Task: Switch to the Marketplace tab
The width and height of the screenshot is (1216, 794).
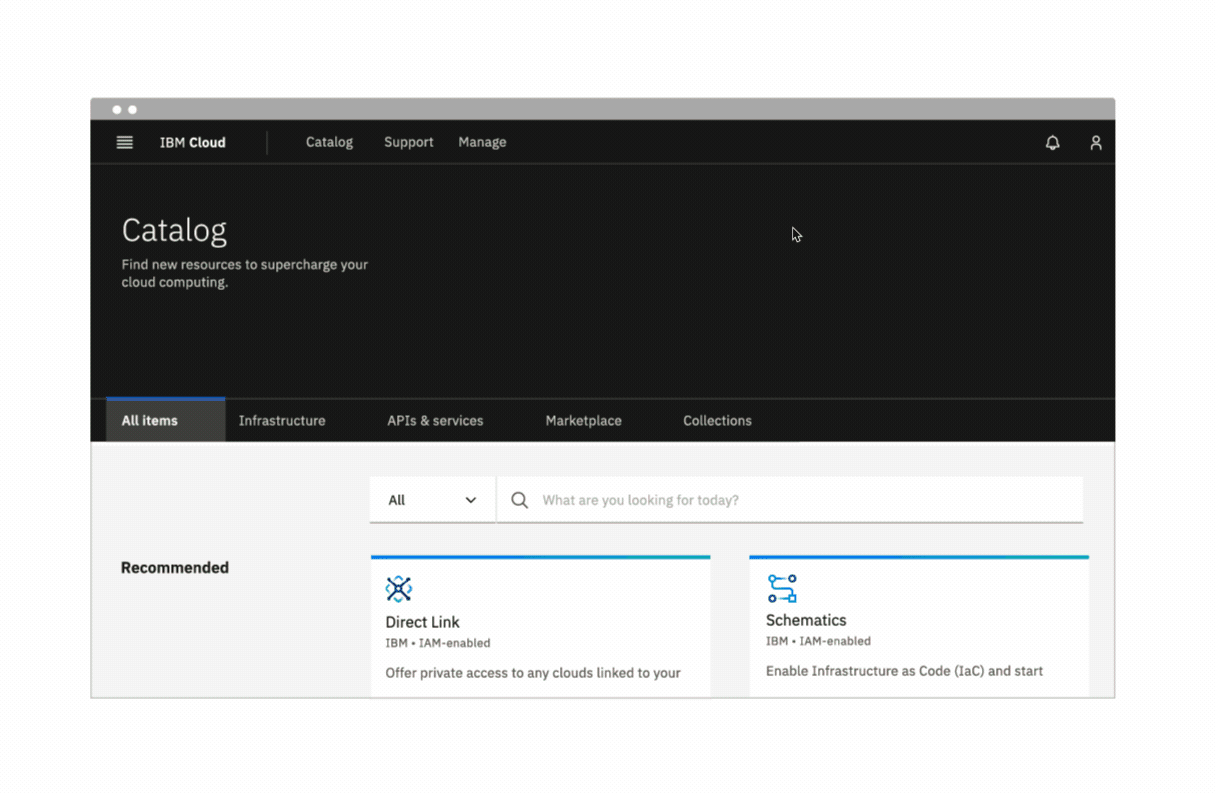Action: [x=583, y=421]
